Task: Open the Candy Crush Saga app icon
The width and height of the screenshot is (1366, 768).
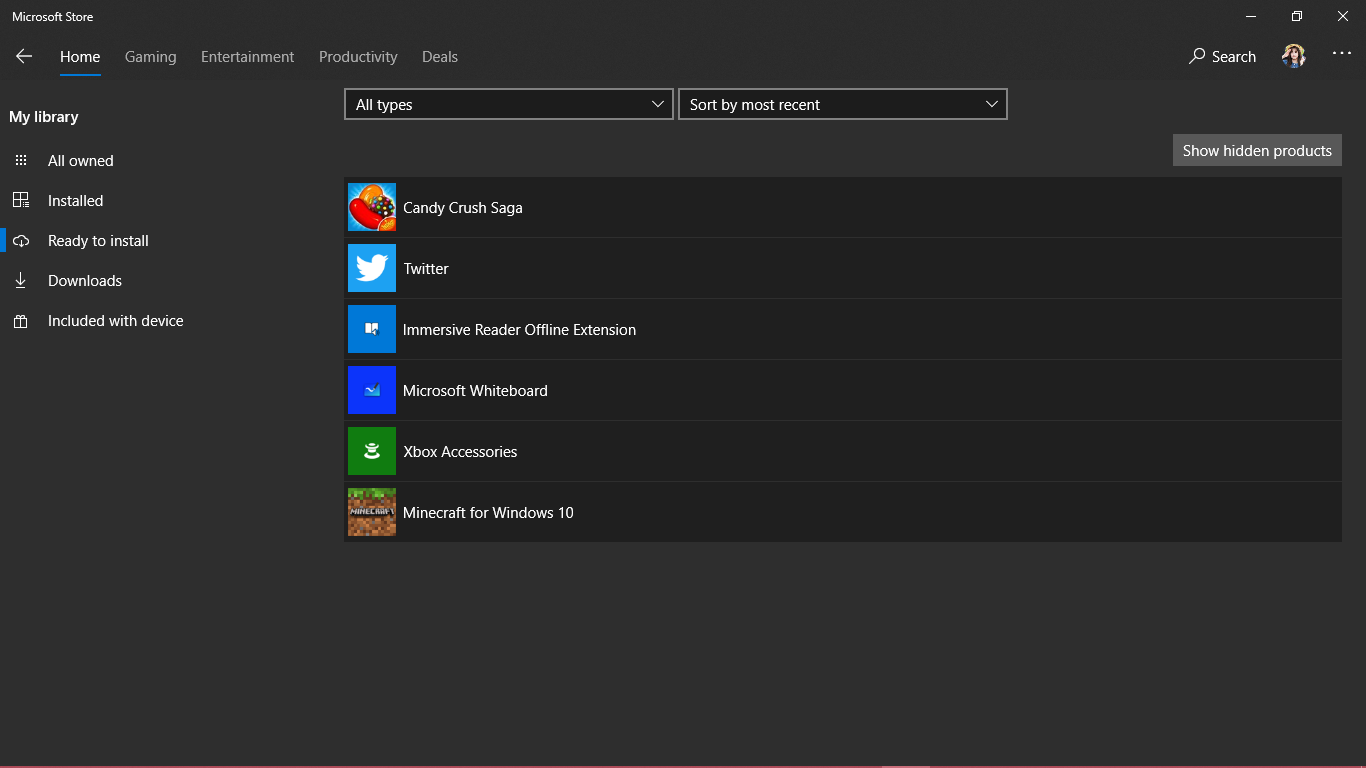Action: click(x=372, y=208)
